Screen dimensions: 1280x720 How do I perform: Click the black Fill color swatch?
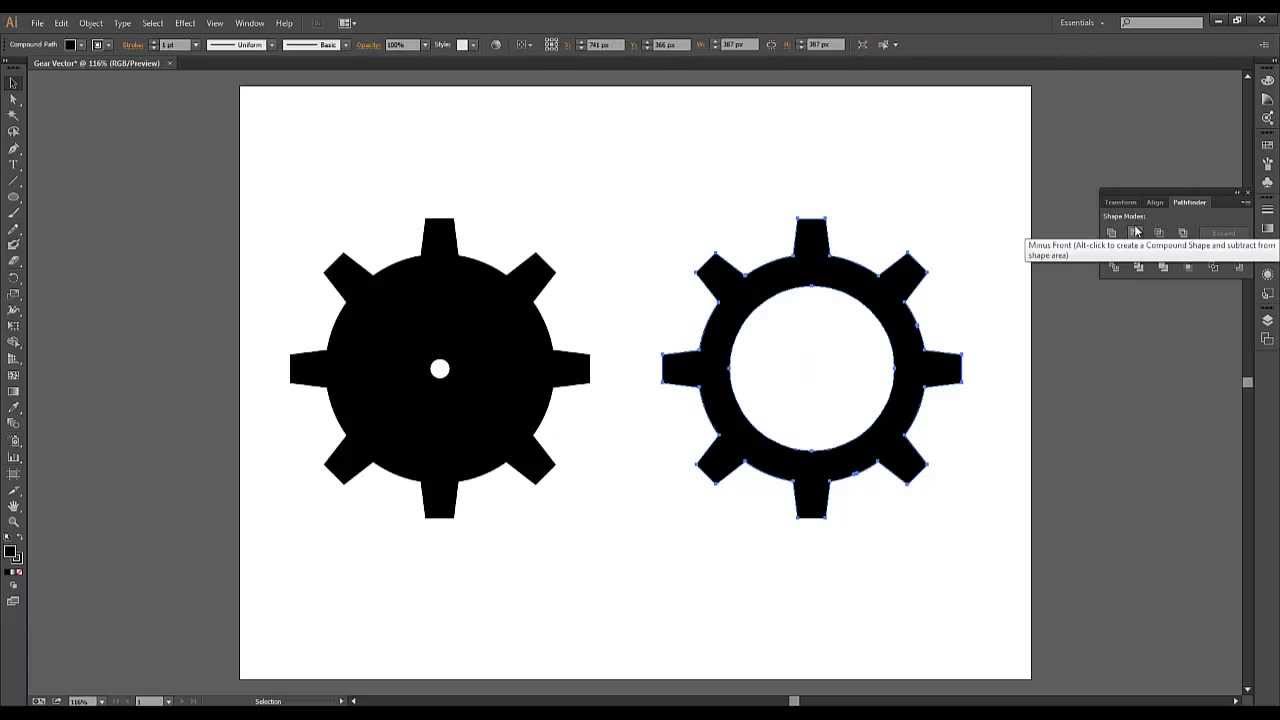pos(70,44)
